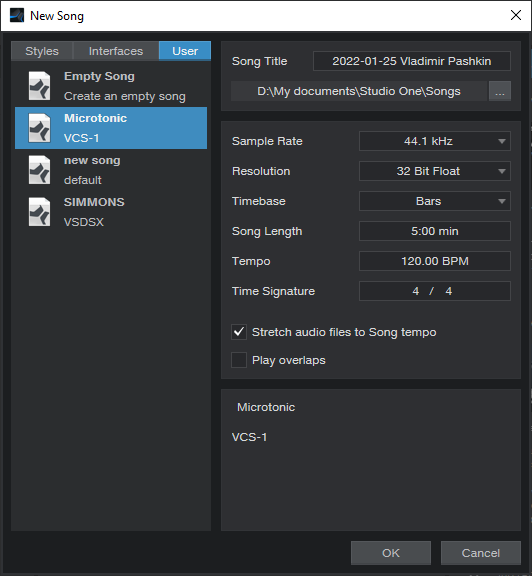
Task: Confirm with the OK button
Action: (391, 553)
